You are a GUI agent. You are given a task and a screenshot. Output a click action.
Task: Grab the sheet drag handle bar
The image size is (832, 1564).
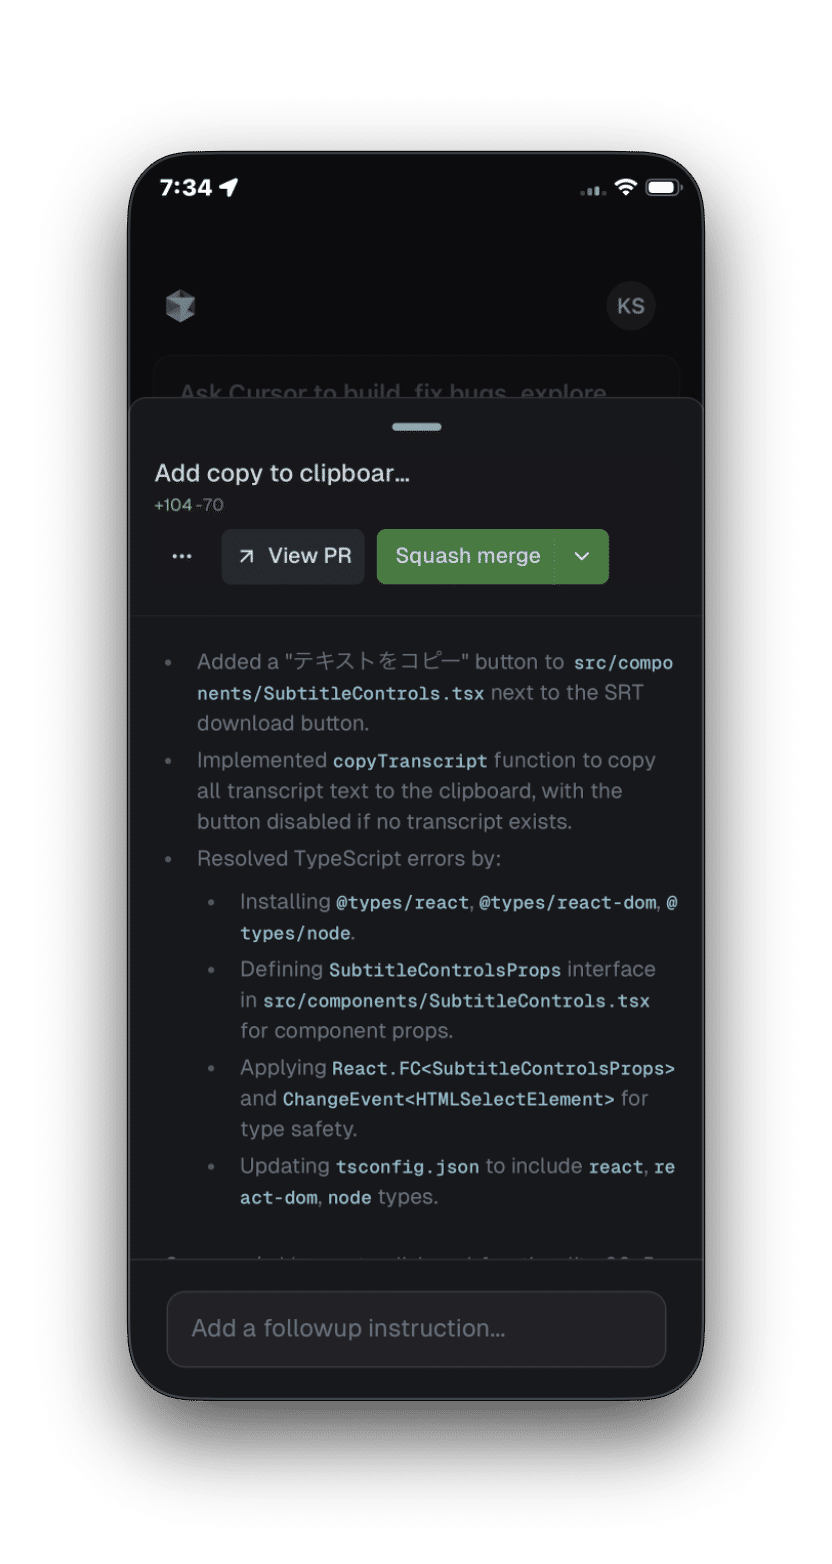tap(417, 427)
